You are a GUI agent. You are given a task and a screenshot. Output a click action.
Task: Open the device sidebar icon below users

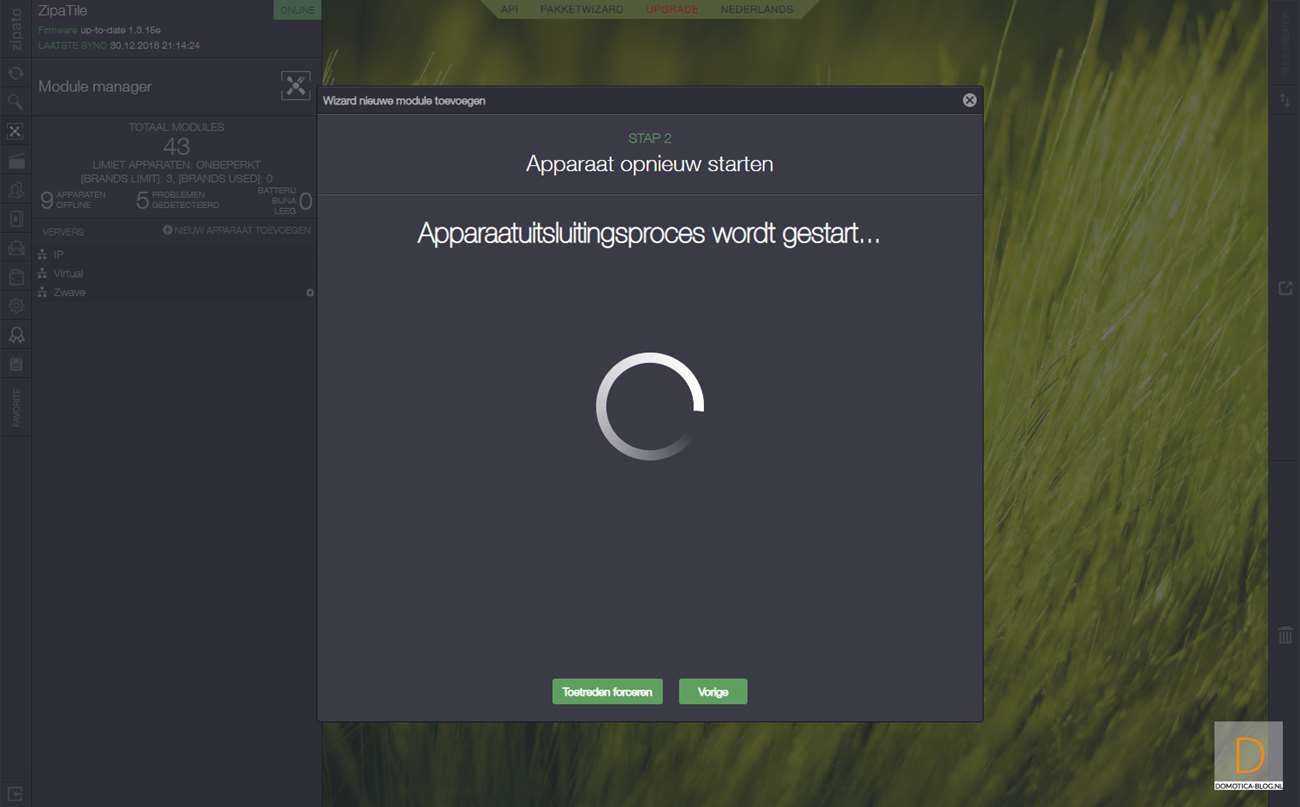point(16,218)
